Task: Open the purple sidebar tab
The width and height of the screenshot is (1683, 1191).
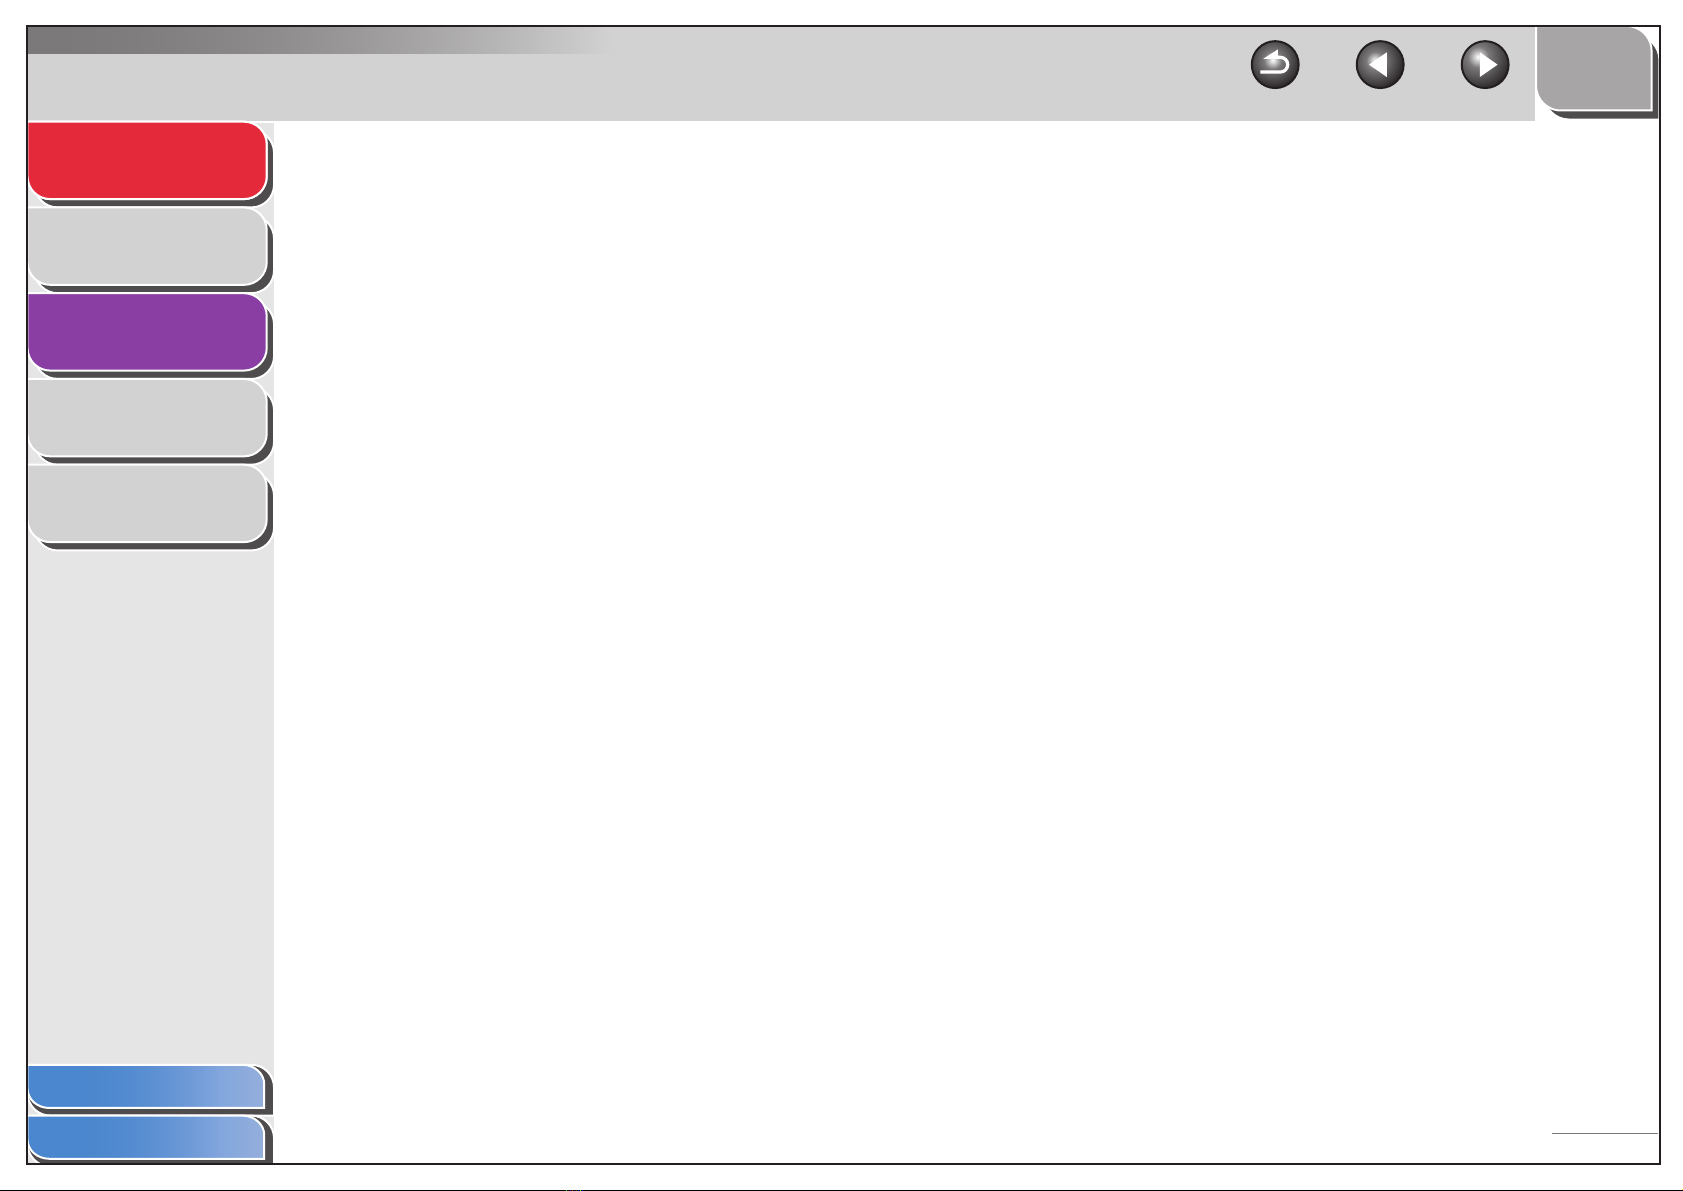Action: point(148,332)
